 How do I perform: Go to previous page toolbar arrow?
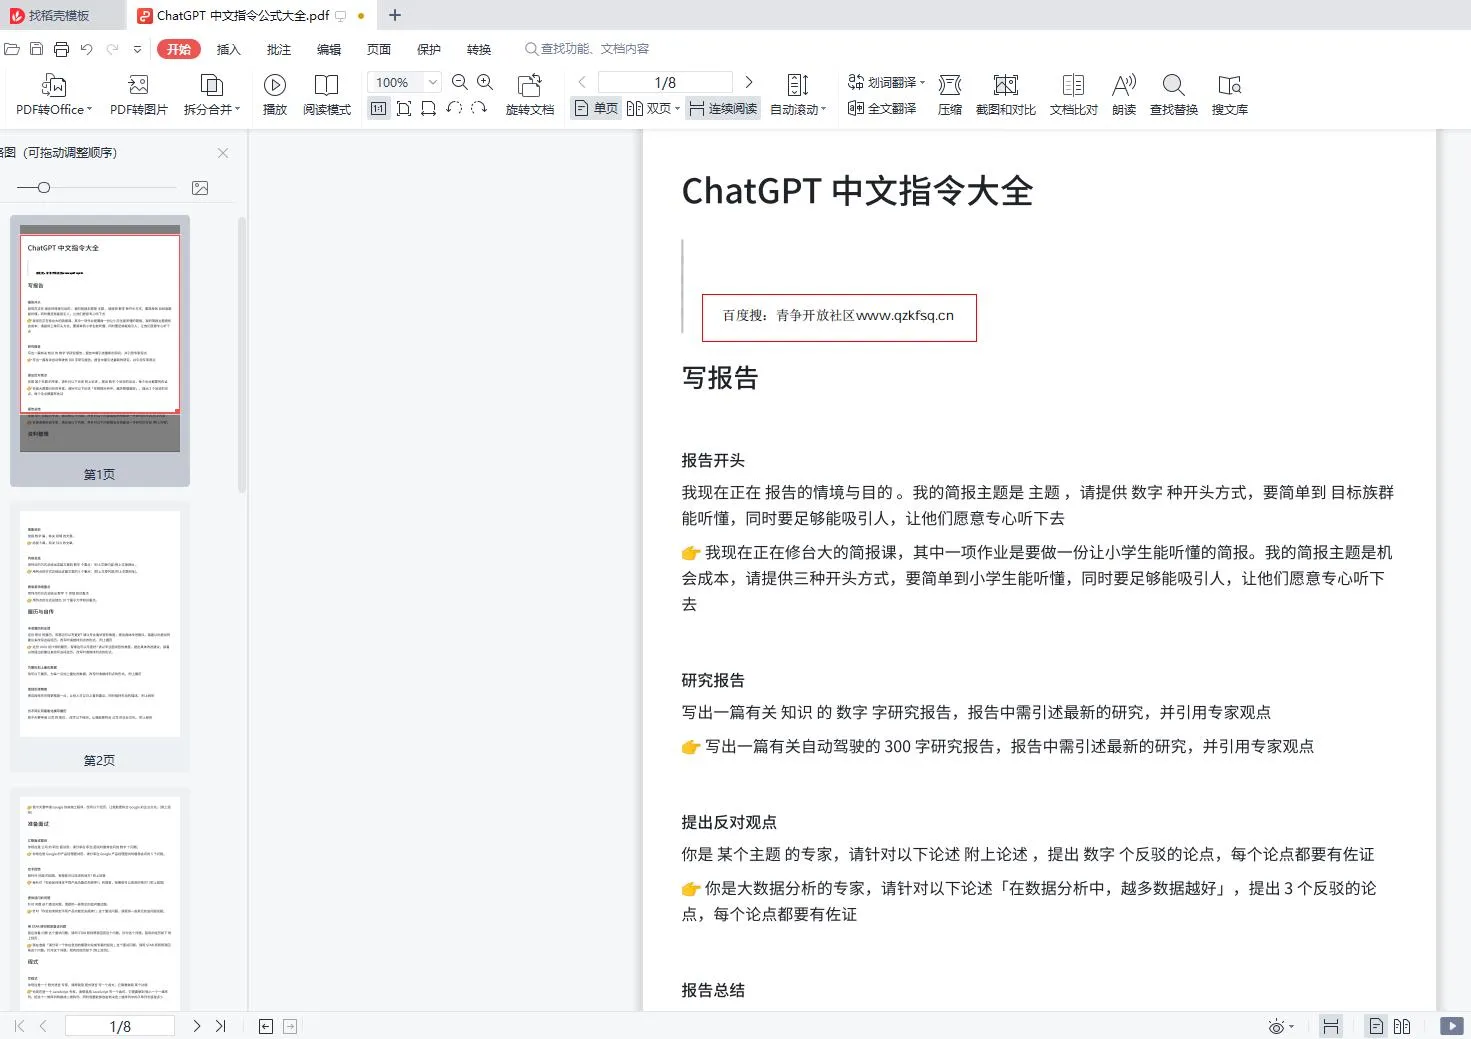click(582, 82)
